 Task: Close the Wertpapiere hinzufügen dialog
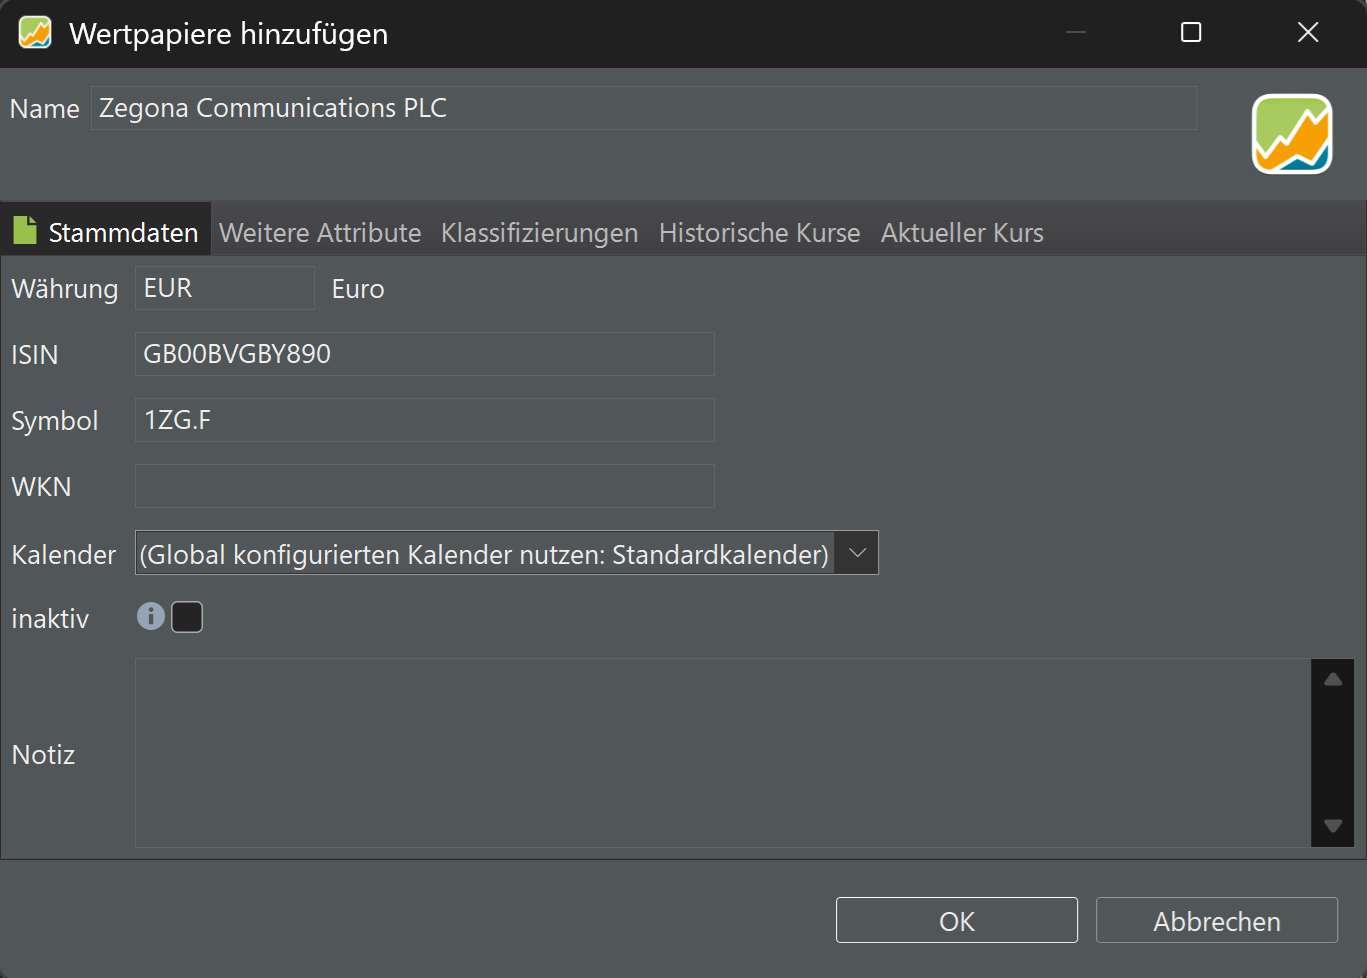1308,33
